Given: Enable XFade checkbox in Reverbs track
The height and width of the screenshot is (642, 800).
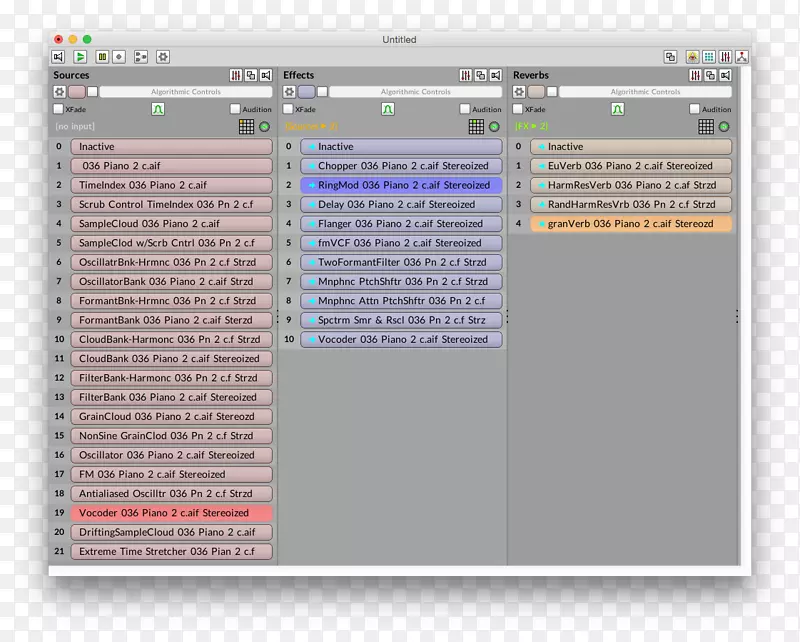Looking at the screenshot, I should [x=518, y=109].
